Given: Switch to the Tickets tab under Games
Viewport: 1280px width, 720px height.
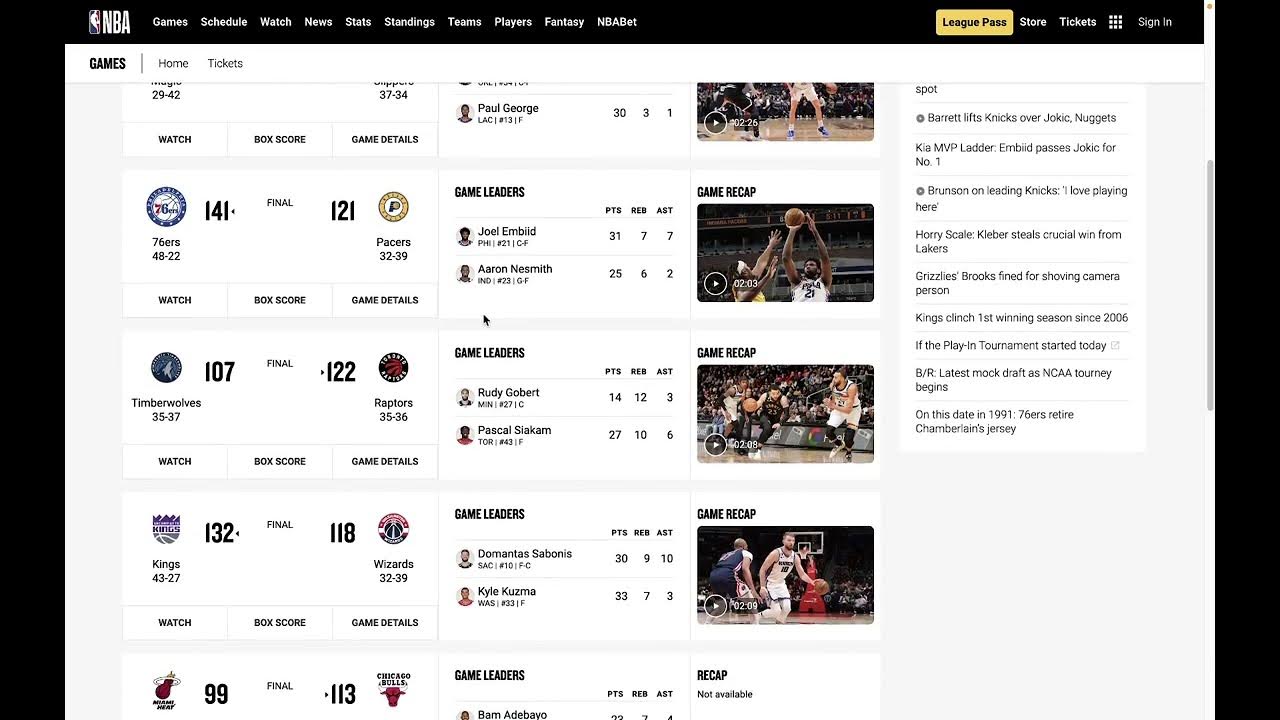Looking at the screenshot, I should (225, 63).
